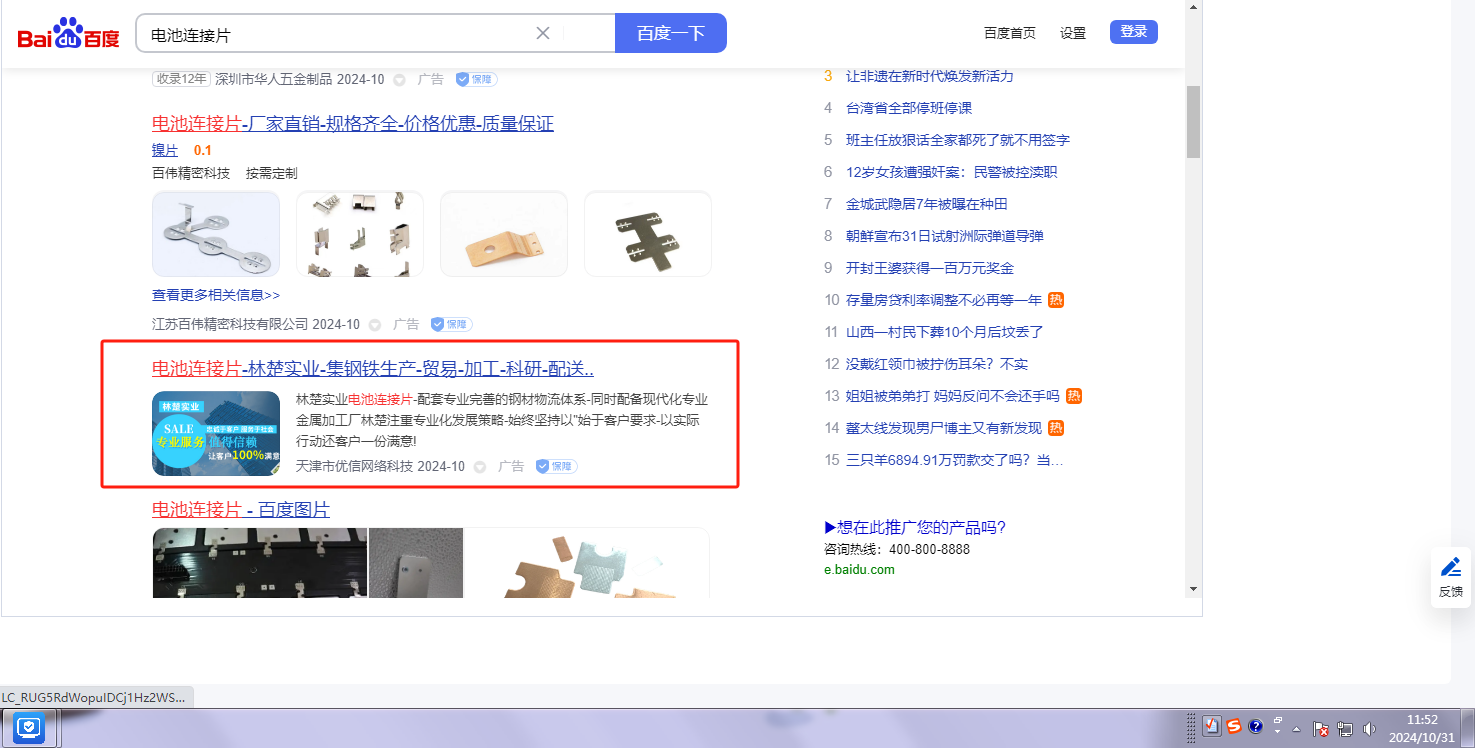Viewport: 1475px width, 748px height.
Task: Expand the dropdown arrow beside 深圳市华人五金制品 2024-10
Action: (399, 80)
